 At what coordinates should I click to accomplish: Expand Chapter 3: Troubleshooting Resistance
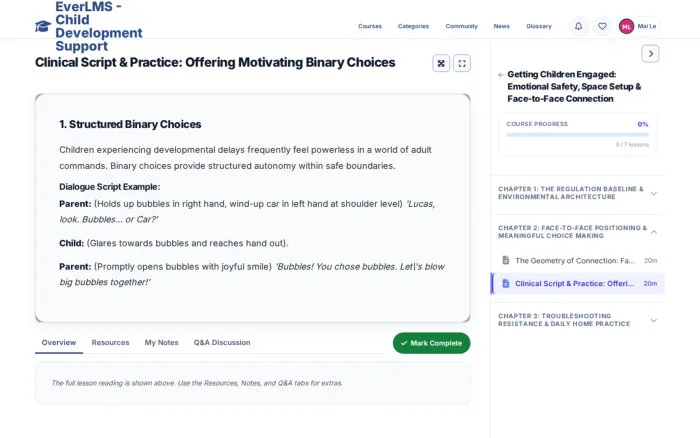coord(577,320)
